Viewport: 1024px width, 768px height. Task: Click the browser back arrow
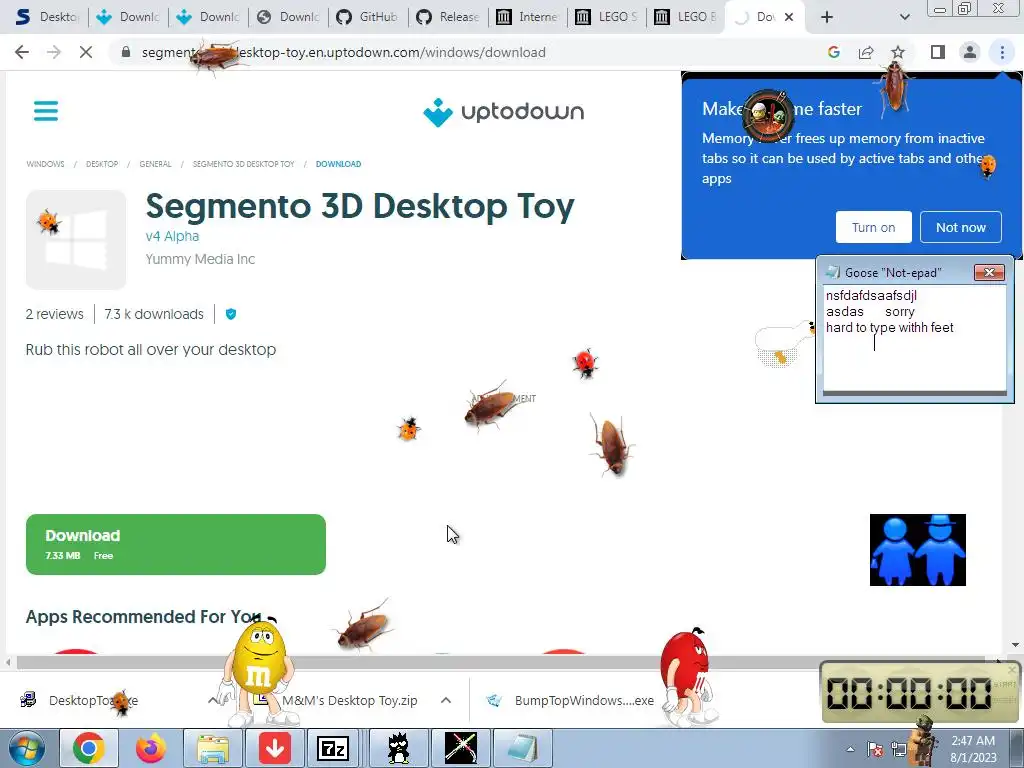pos(22,52)
